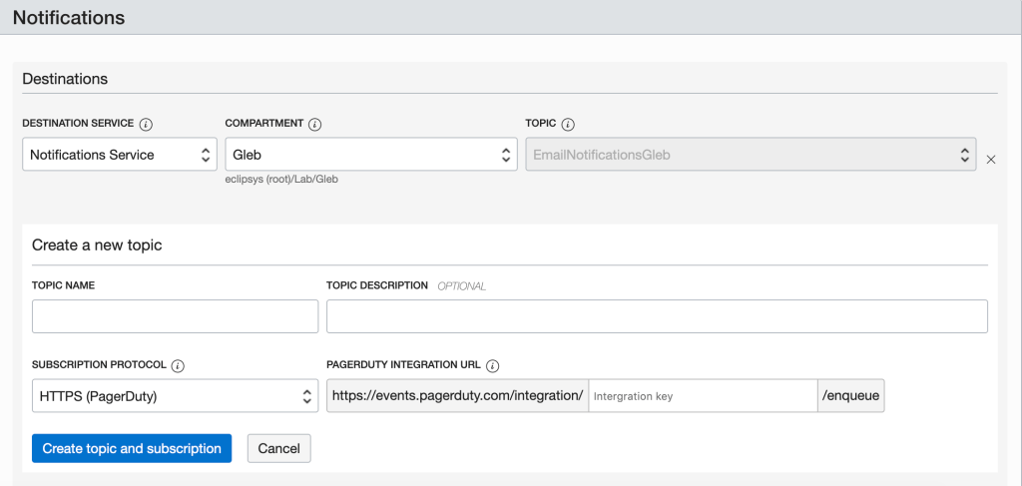Show info for the Topic field

[x=568, y=124]
